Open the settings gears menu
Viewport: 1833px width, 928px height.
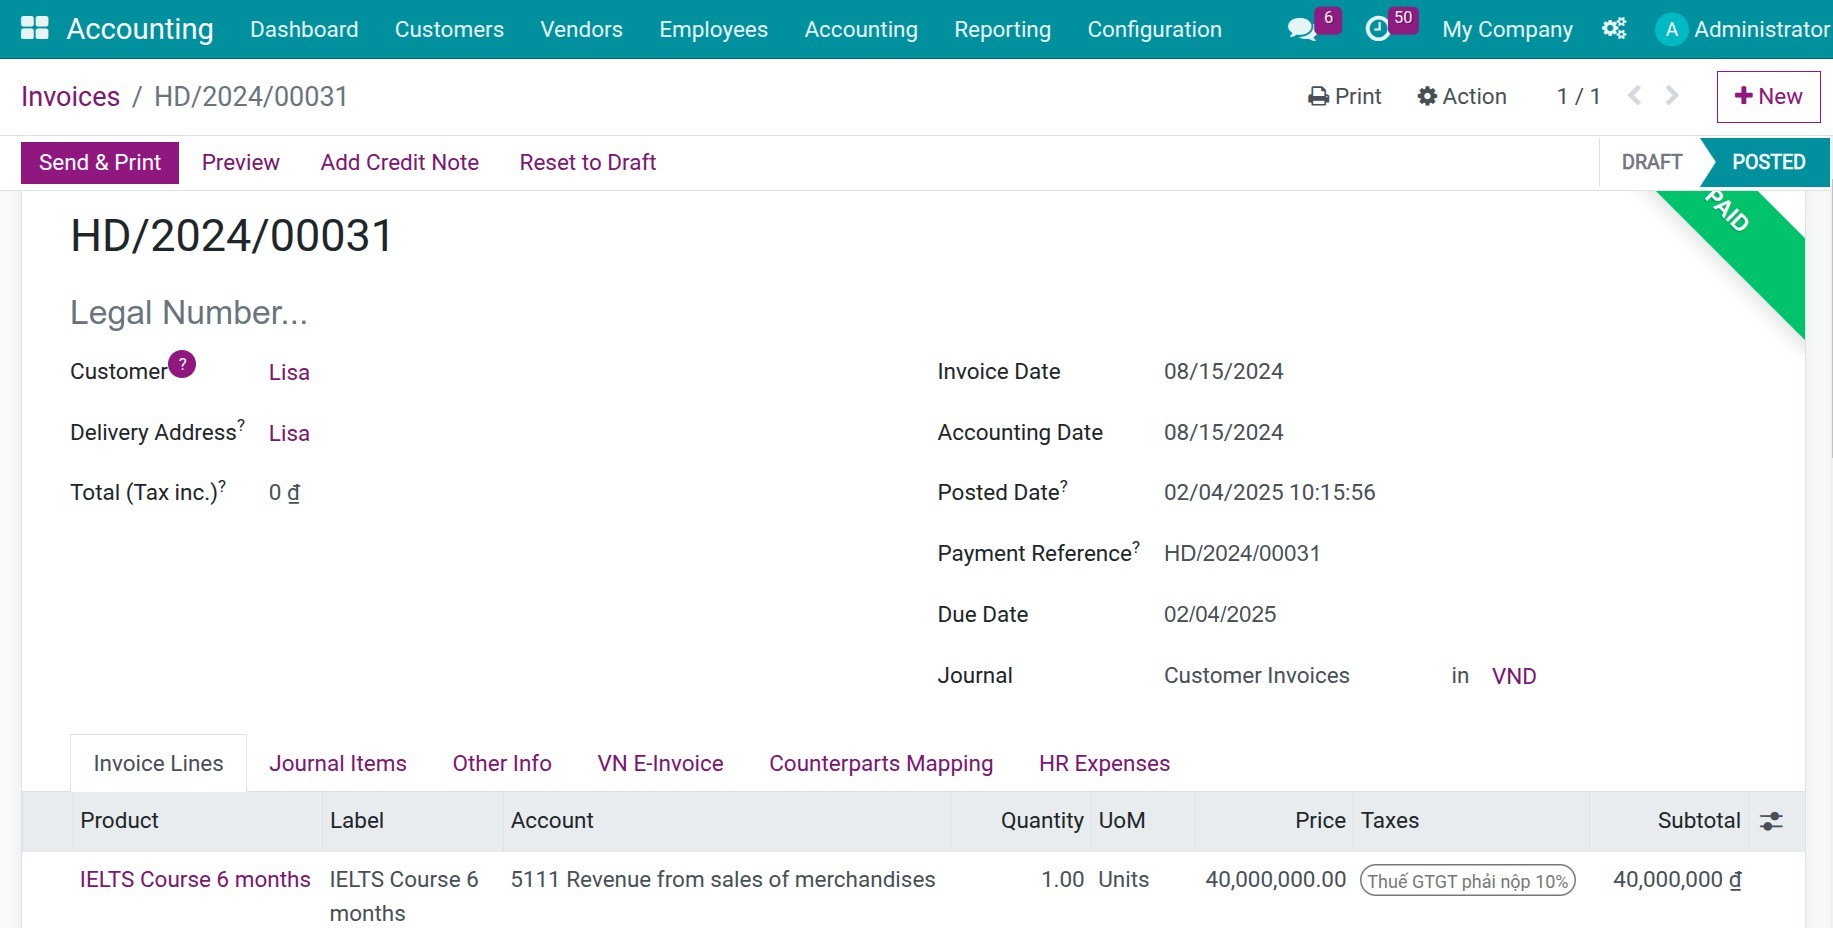1613,29
